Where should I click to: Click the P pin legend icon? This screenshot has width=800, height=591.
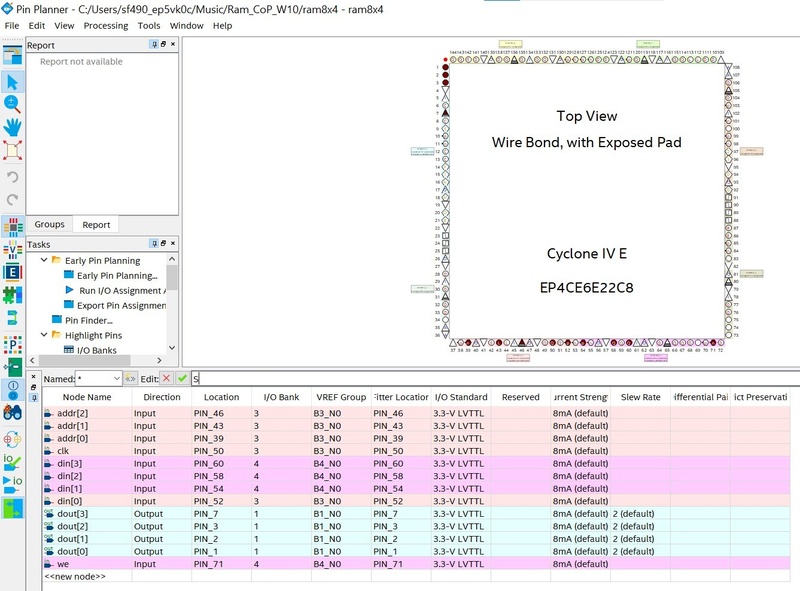tap(13, 344)
